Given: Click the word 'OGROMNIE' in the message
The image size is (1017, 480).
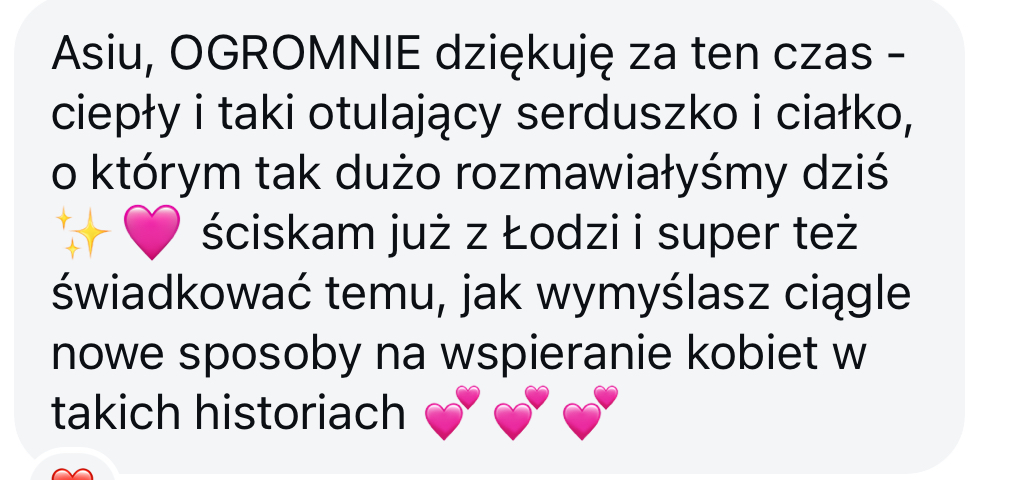Looking at the screenshot, I should (295, 54).
